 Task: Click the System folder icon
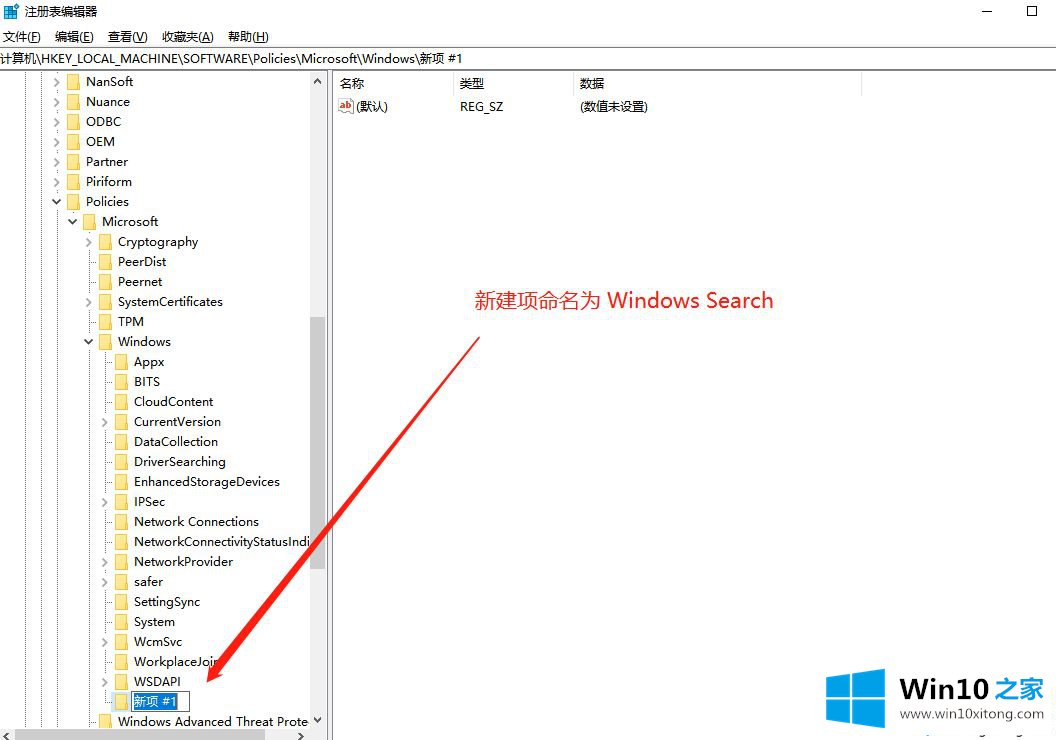click(x=121, y=622)
